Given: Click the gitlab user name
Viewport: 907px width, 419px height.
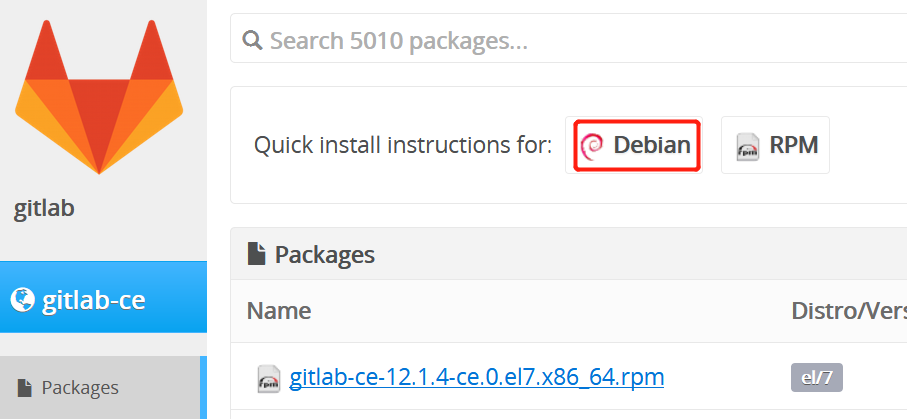Looking at the screenshot, I should pos(44,210).
